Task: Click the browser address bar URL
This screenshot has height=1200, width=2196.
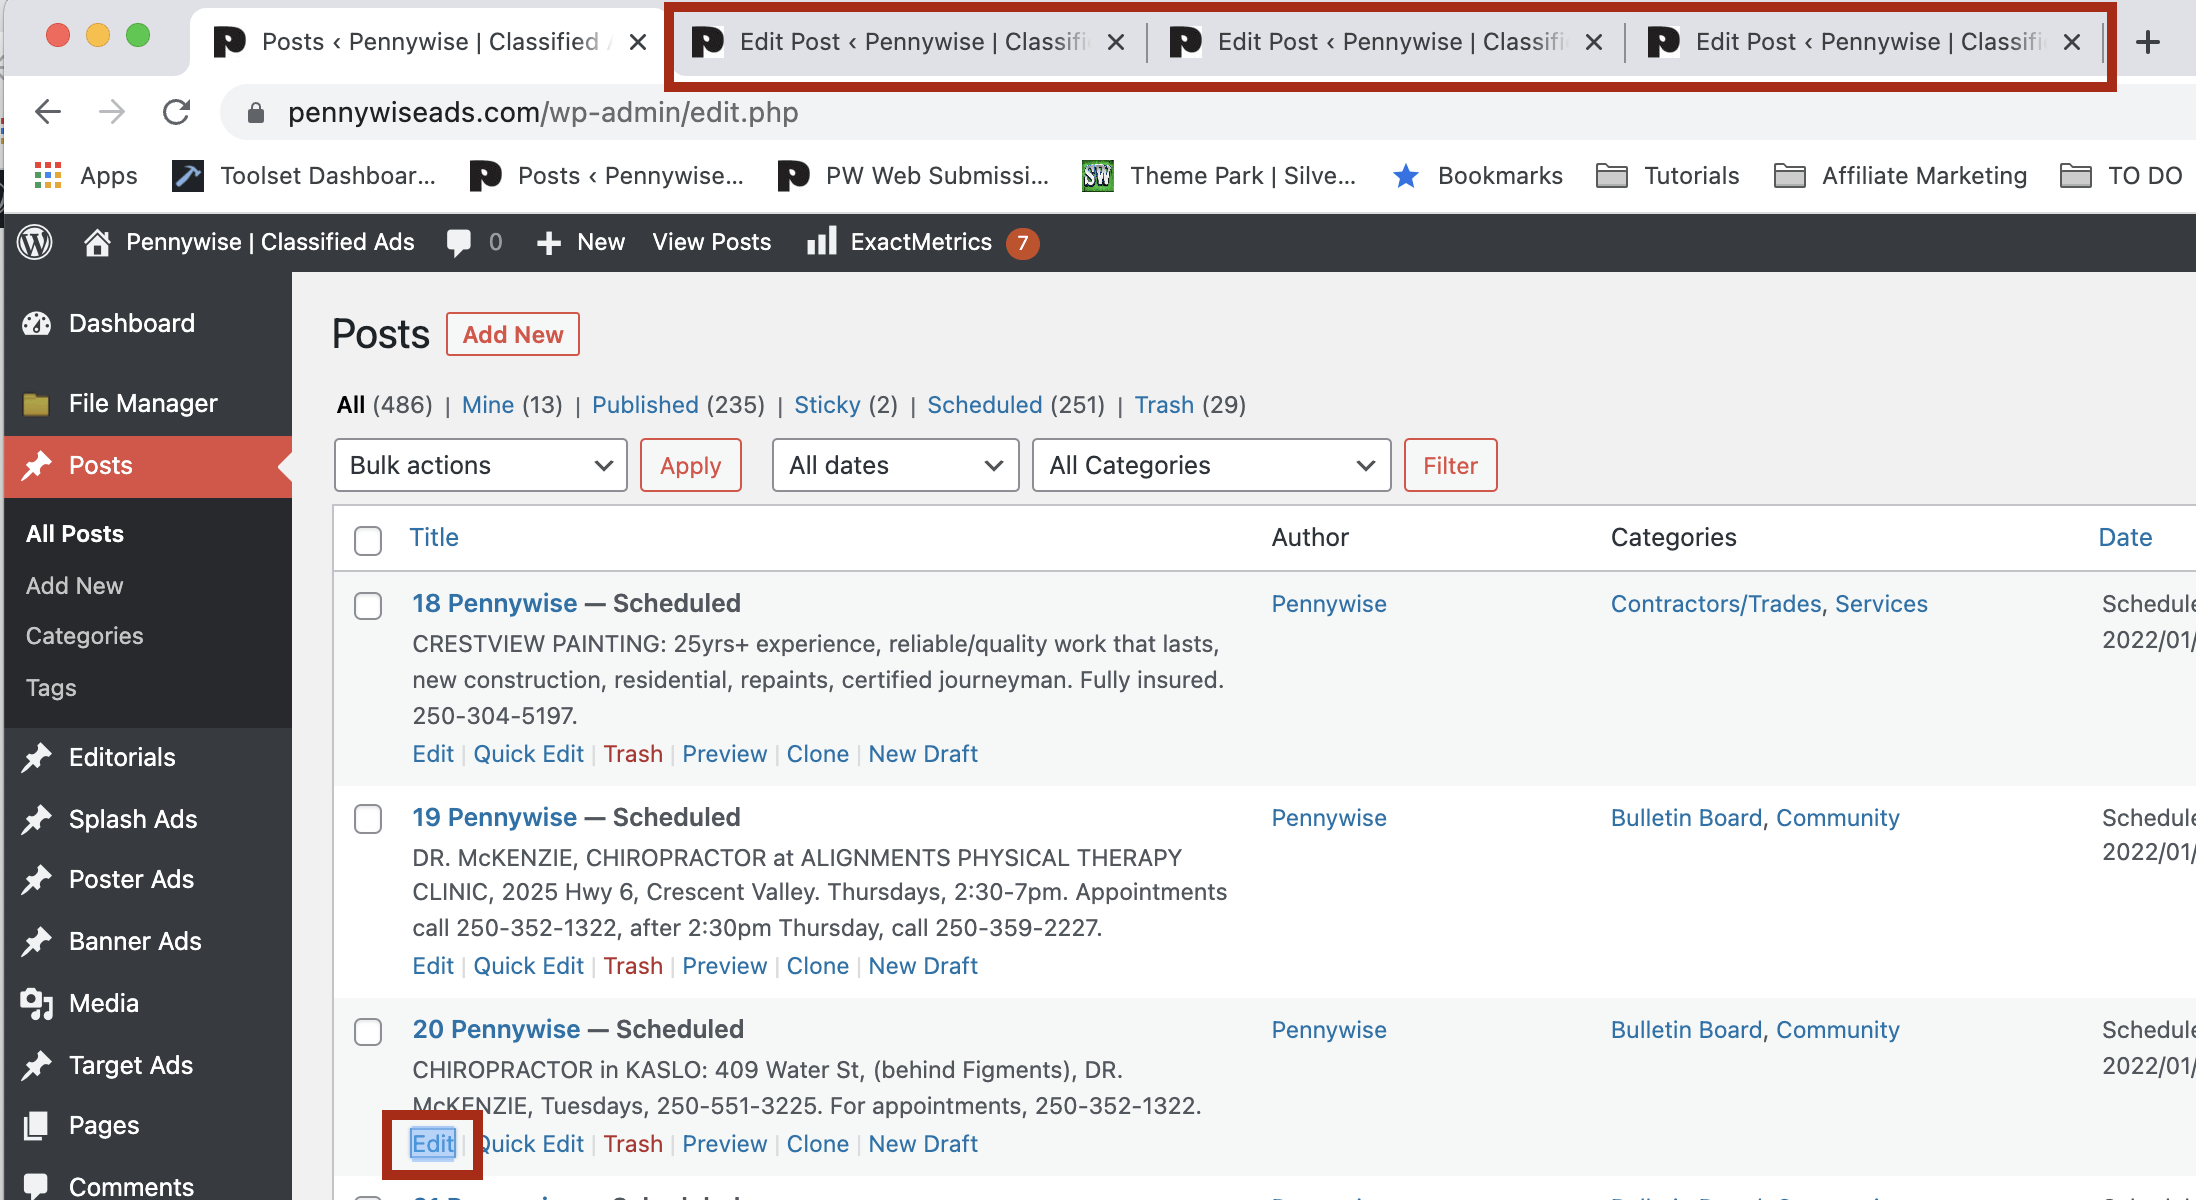Action: coord(543,113)
